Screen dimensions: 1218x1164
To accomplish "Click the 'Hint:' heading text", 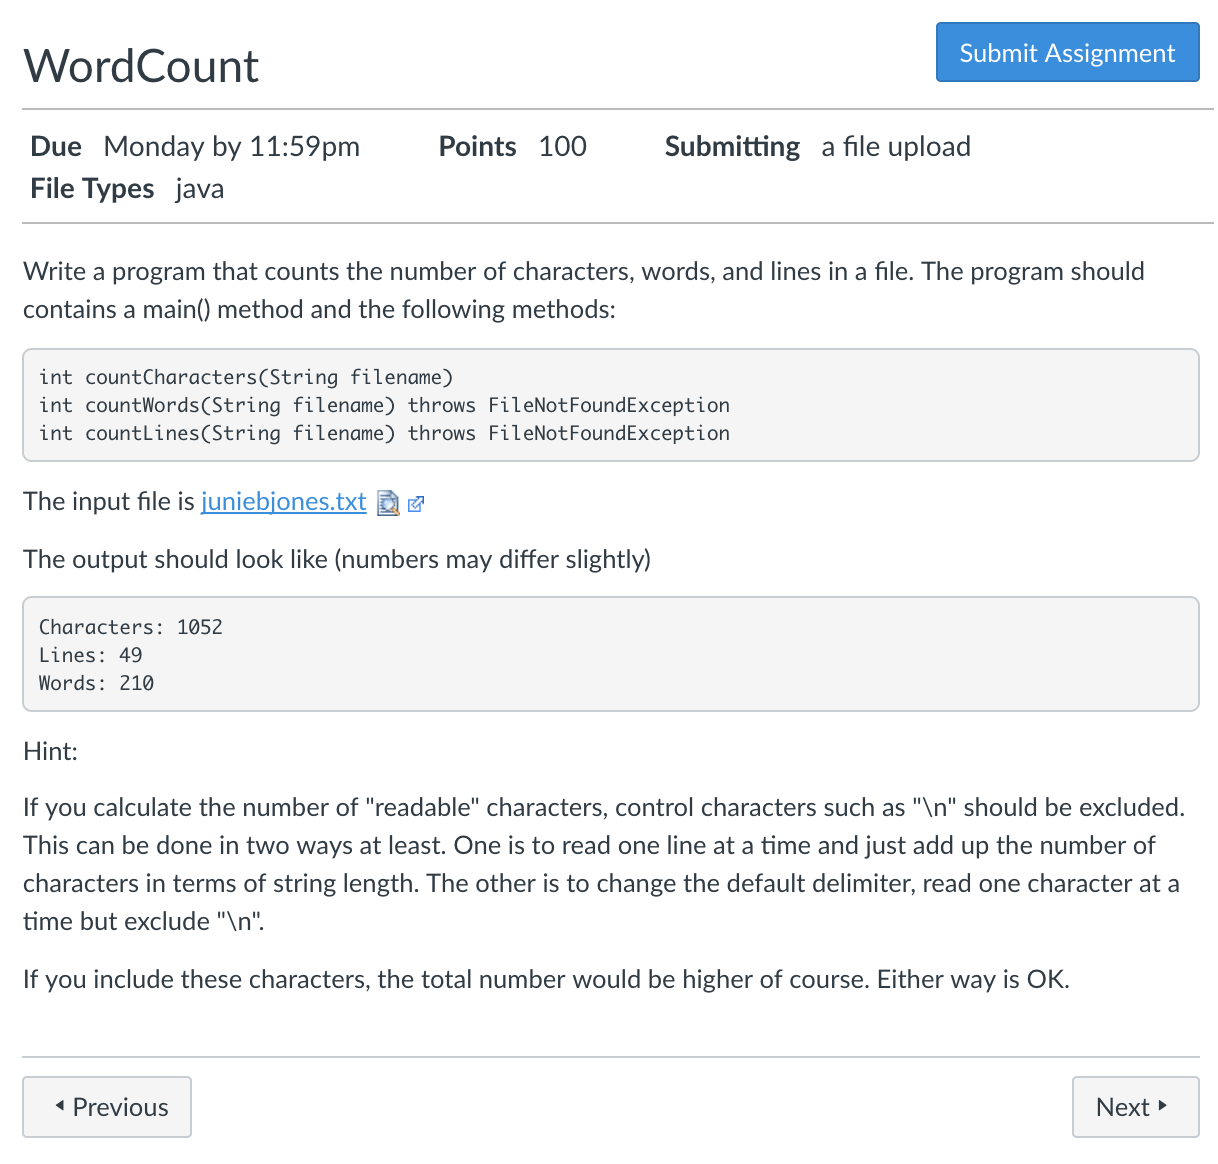I will tap(50, 751).
